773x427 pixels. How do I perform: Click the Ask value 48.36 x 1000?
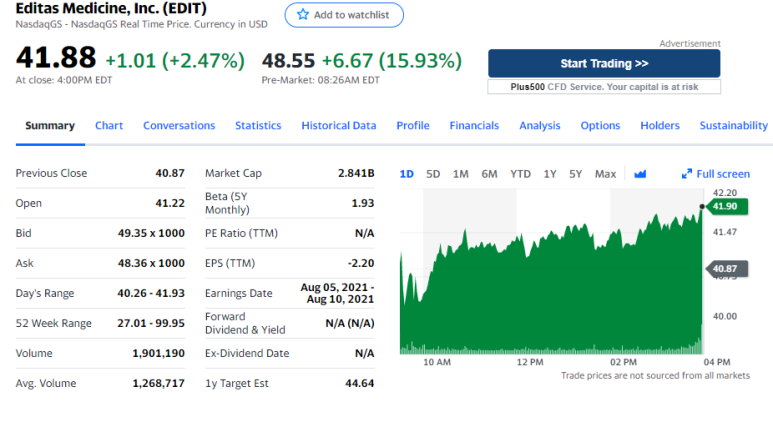click(151, 263)
